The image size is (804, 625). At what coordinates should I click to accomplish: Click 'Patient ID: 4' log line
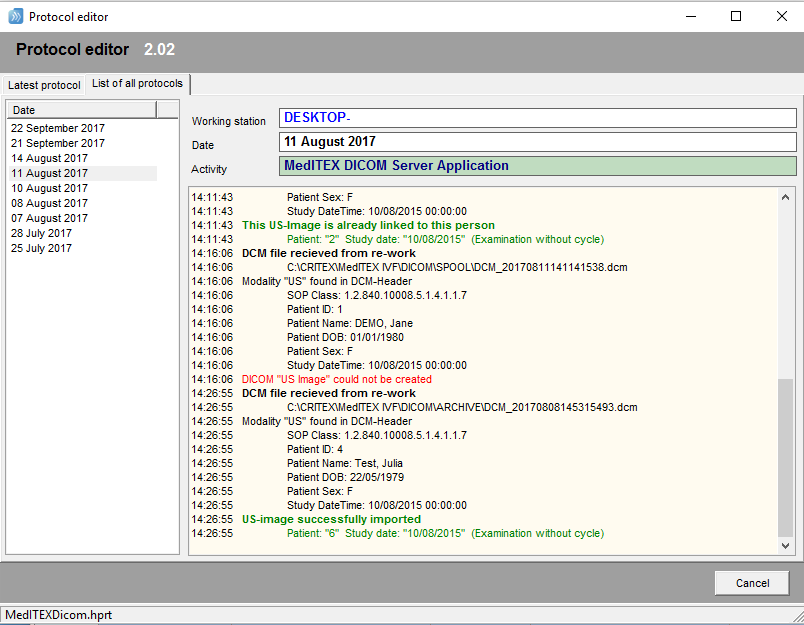[315, 449]
